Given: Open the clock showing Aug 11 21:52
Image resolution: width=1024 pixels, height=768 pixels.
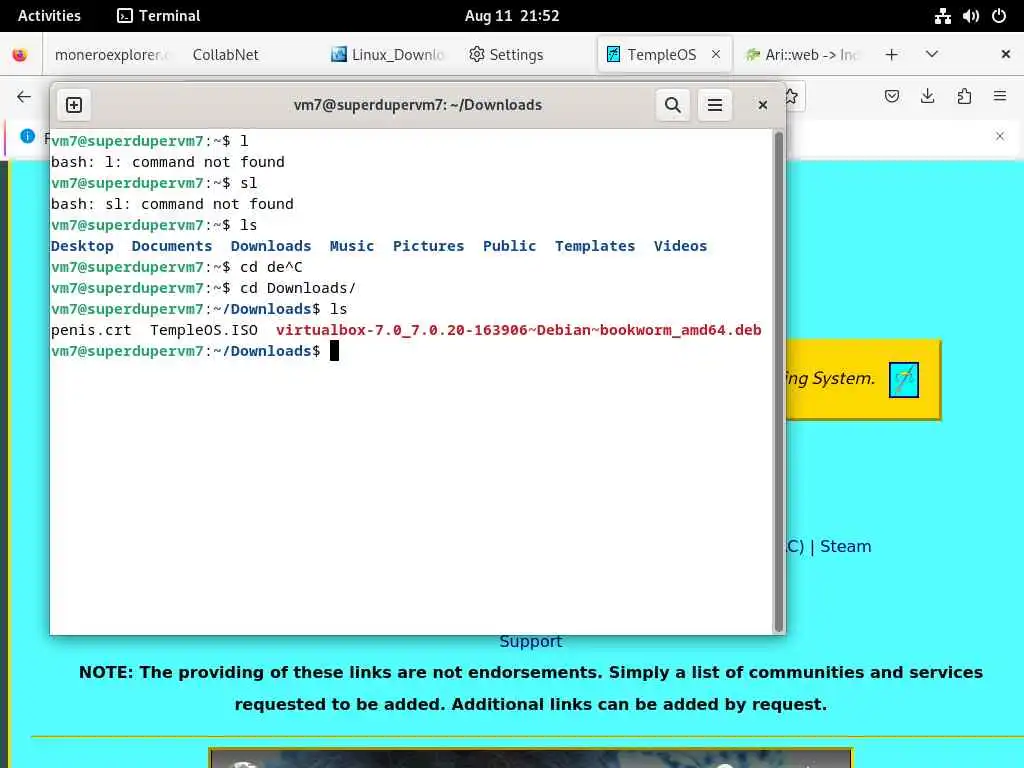Looking at the screenshot, I should pos(512,16).
